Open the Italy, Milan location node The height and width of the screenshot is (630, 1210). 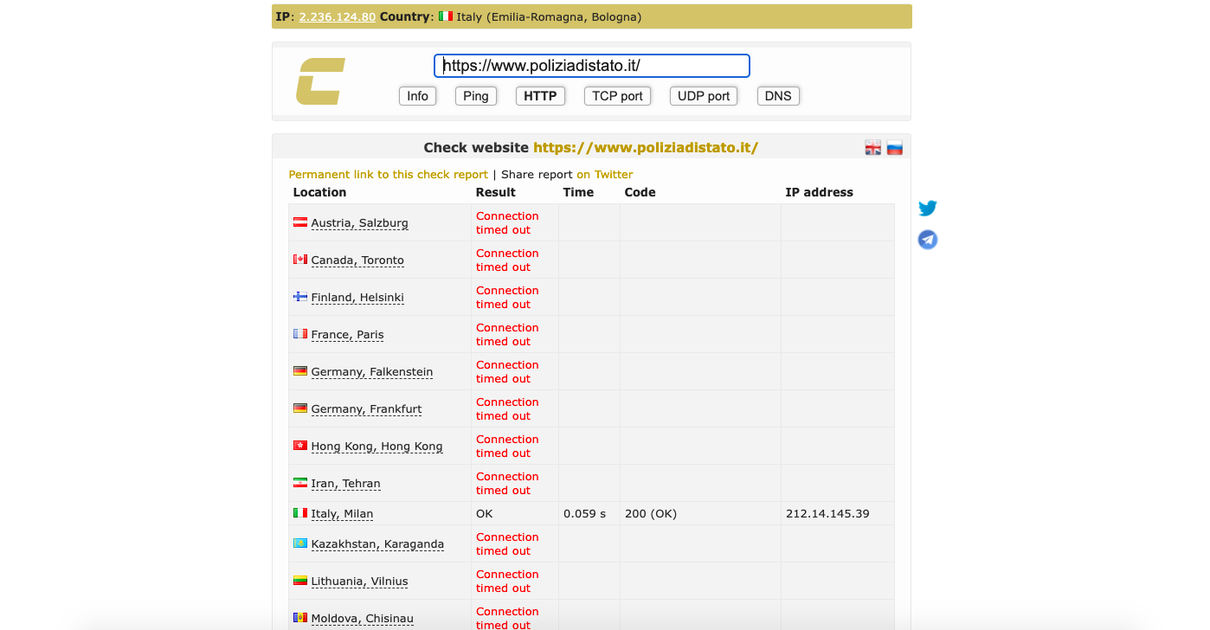click(x=342, y=514)
